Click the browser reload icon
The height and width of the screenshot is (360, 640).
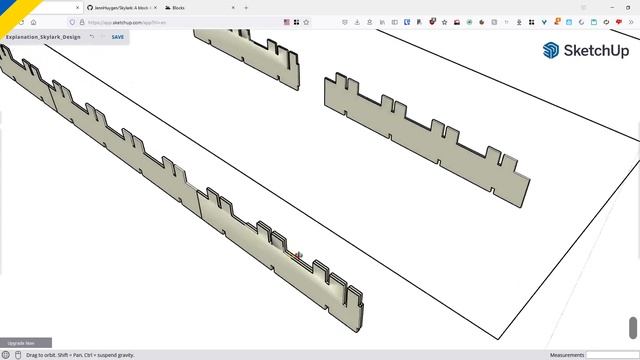coord(21,22)
